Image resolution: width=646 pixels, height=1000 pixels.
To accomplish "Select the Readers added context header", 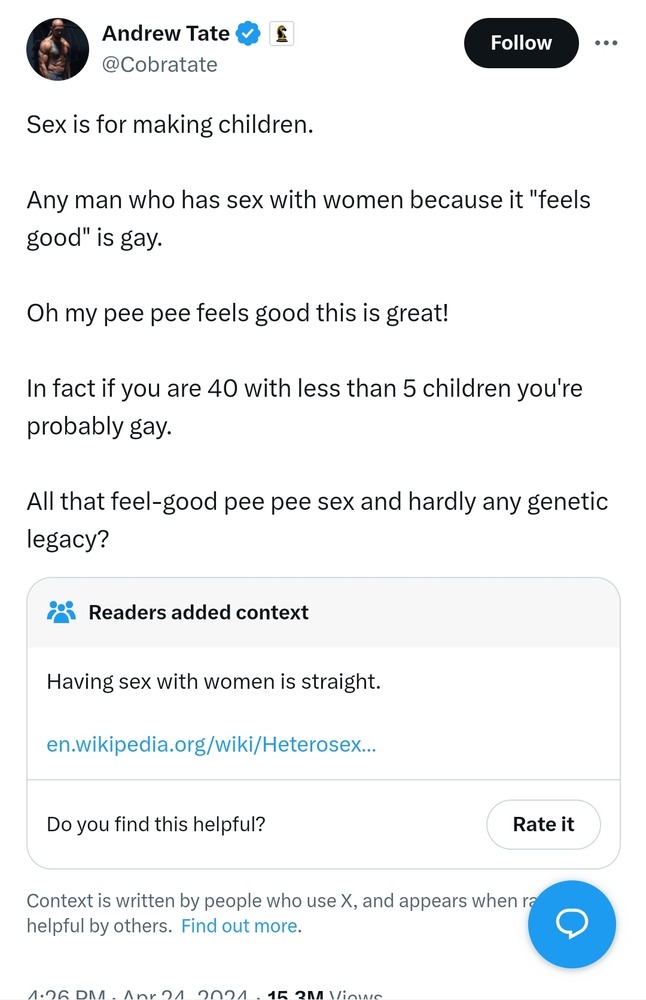I will click(x=198, y=612).
